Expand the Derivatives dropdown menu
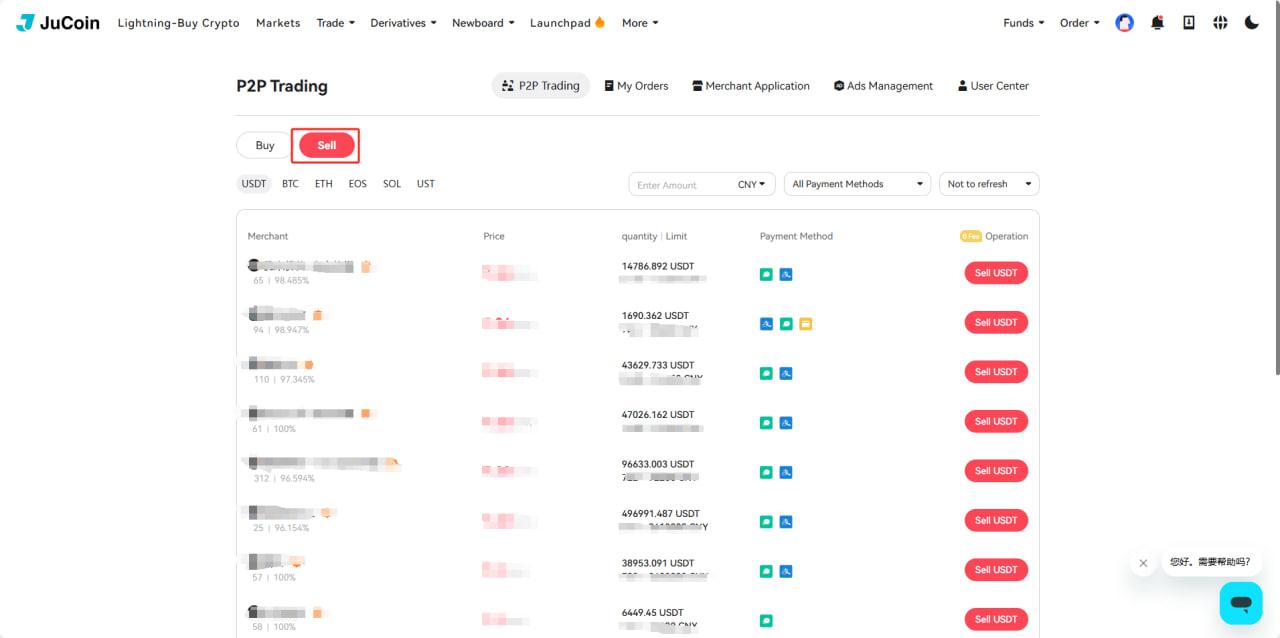The image size is (1280, 638). coord(403,23)
